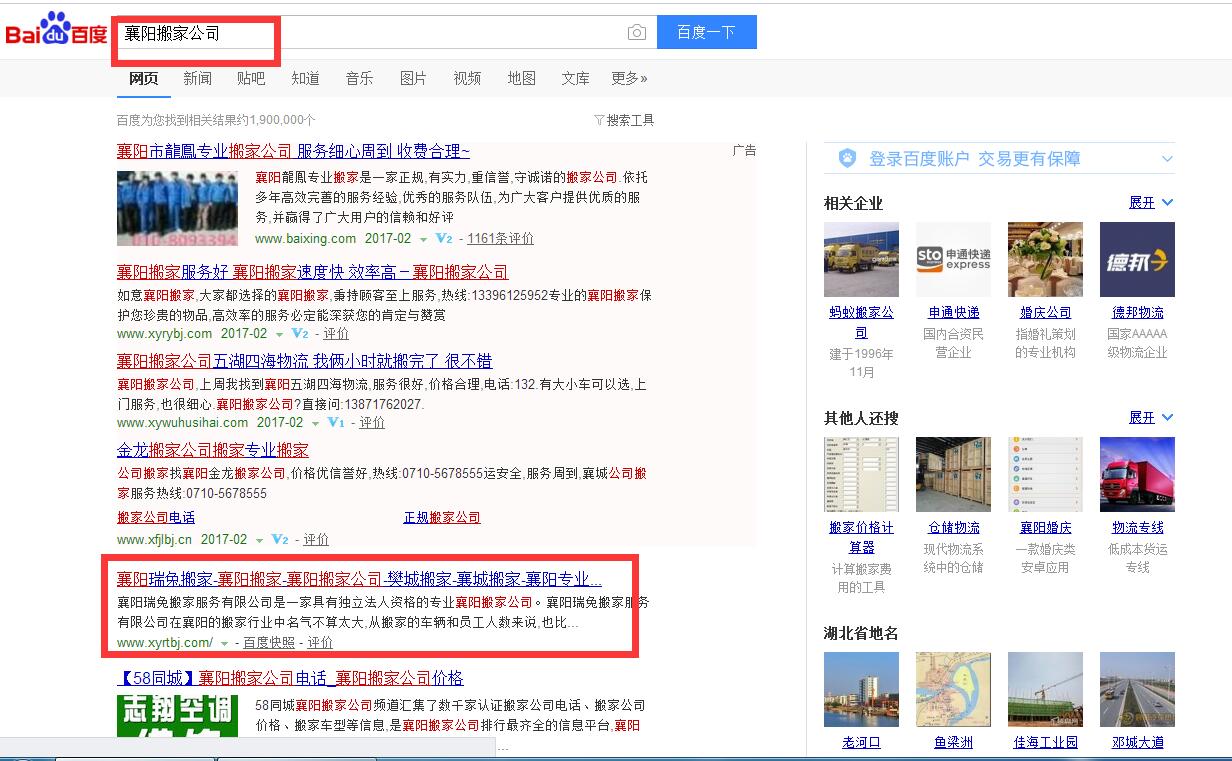The height and width of the screenshot is (761, 1232).
Task: Click 襄阳婚庆 app thumbnail
Action: point(1045,474)
